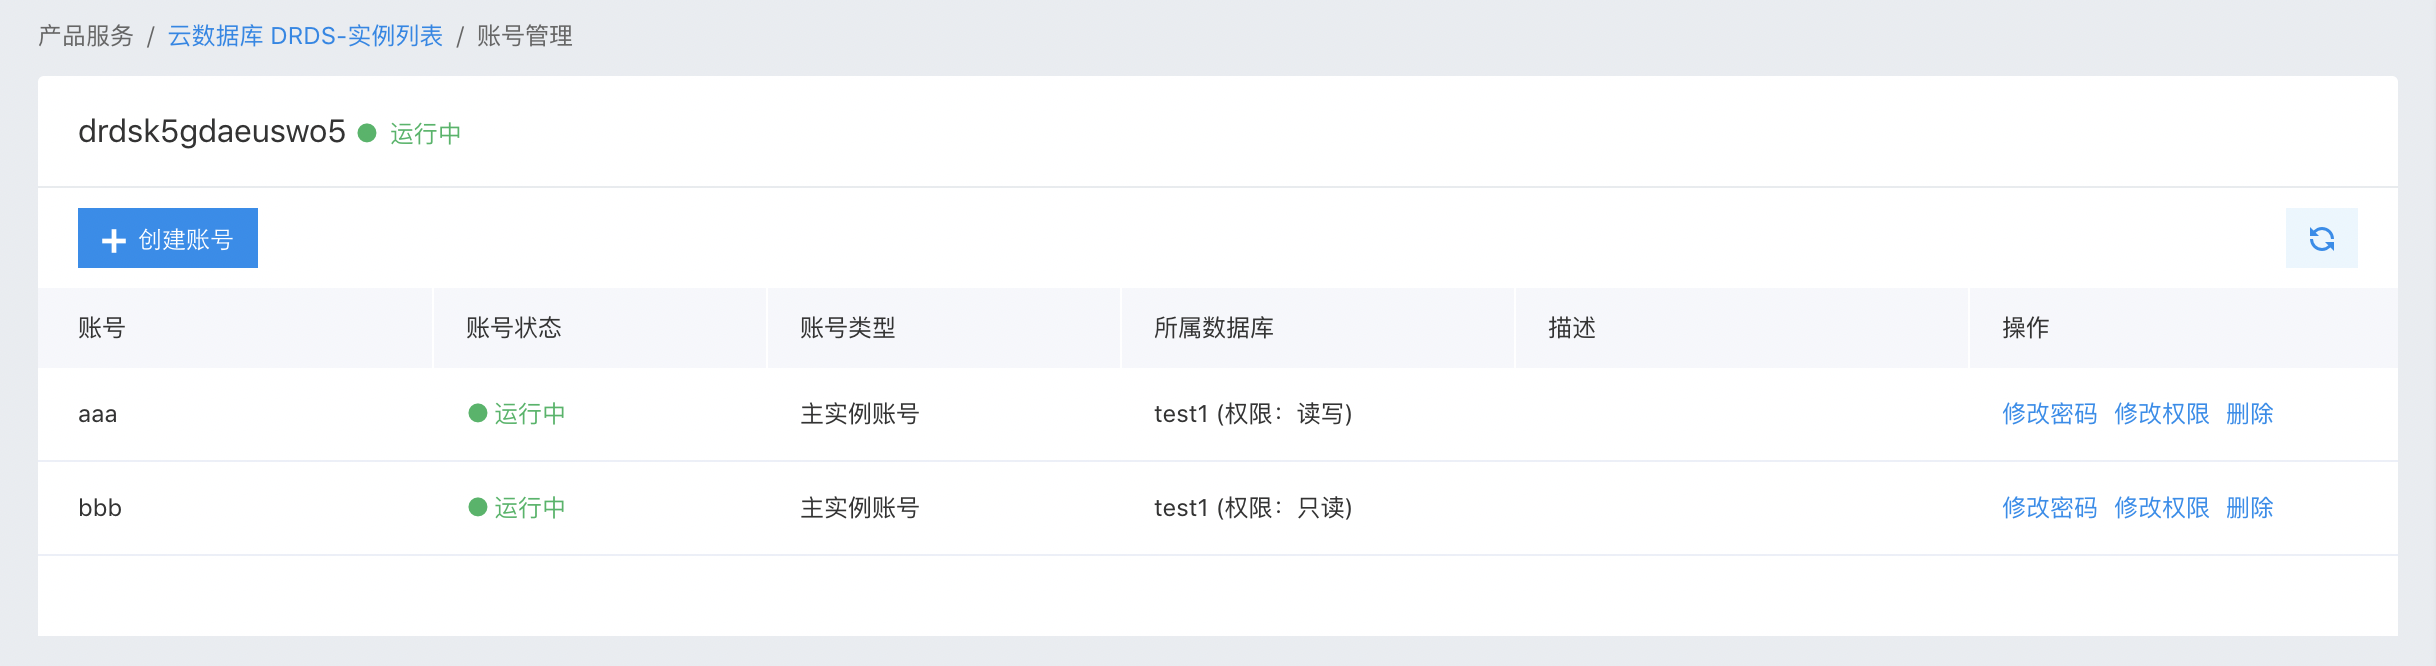Click 修改权限 for account bbb

[x=2161, y=507]
